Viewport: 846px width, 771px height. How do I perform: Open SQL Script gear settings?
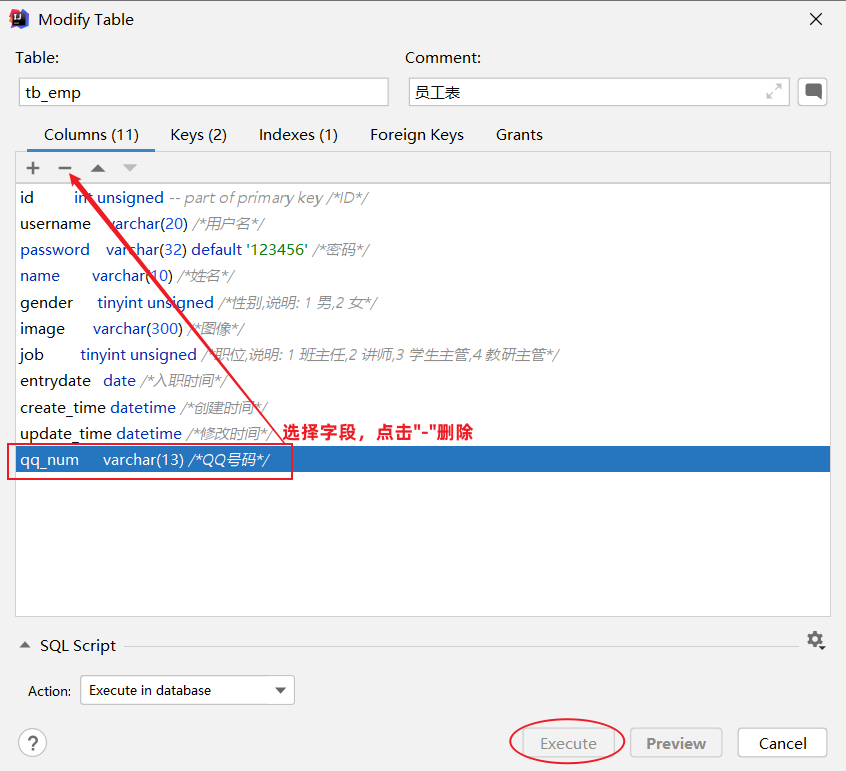pos(815,640)
